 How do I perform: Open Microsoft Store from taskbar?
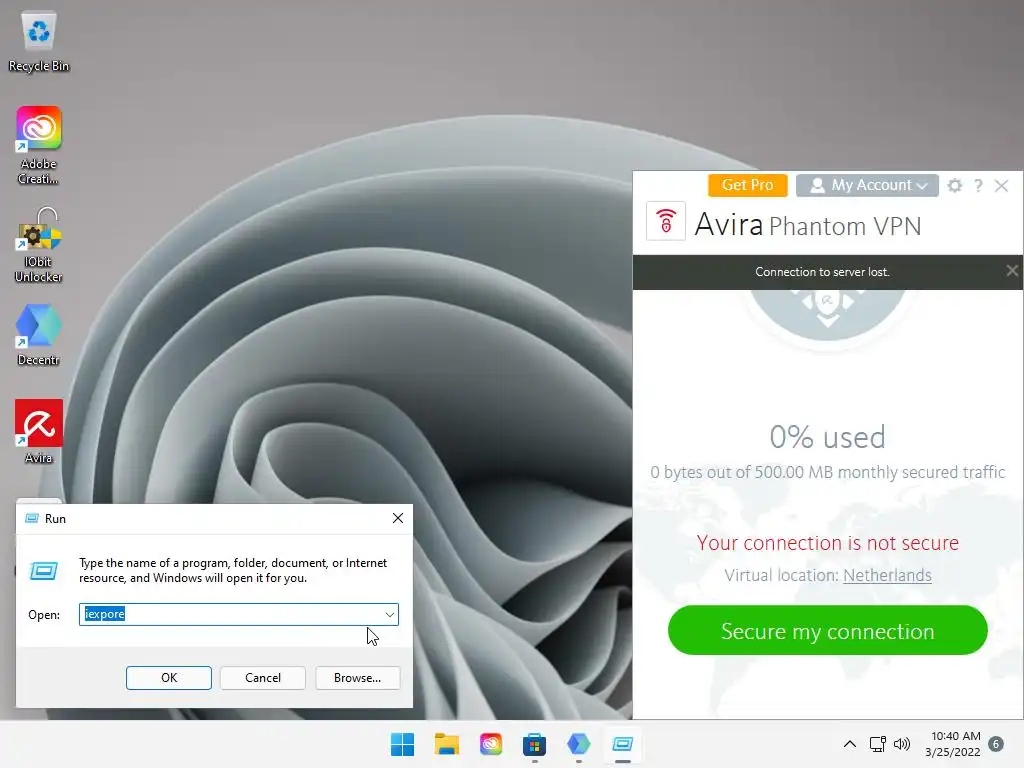(x=534, y=744)
